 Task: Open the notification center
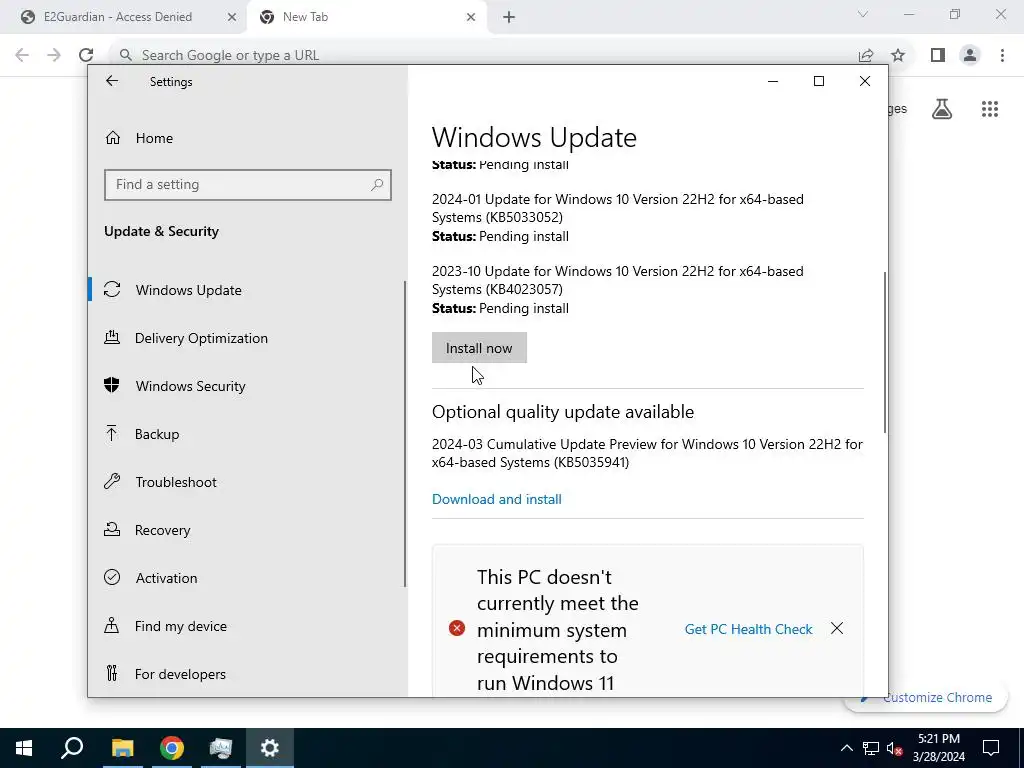point(991,748)
